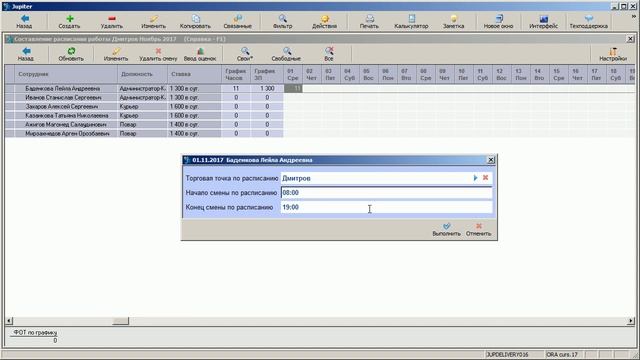
Task: Open the Интерфейс settings icon
Action: [543, 19]
